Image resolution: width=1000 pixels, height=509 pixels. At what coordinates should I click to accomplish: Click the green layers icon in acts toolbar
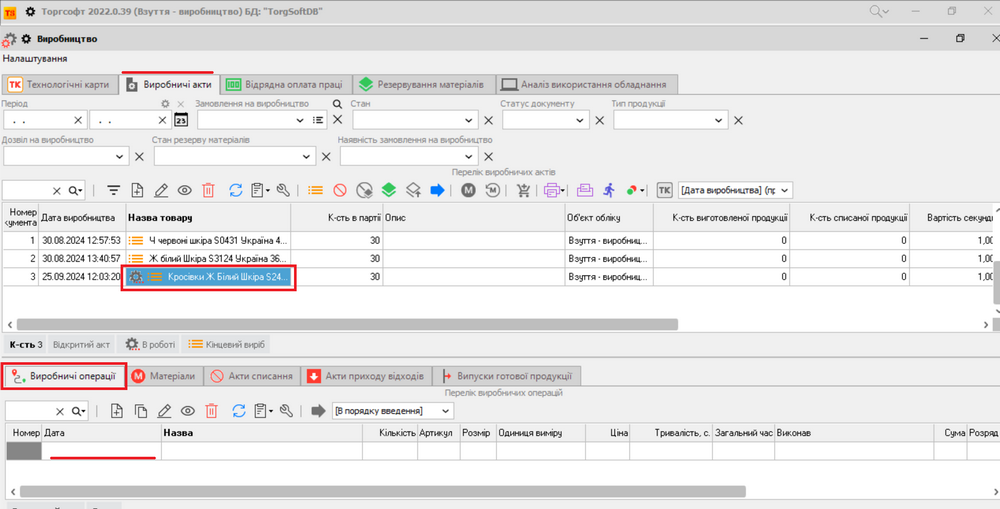click(x=389, y=190)
